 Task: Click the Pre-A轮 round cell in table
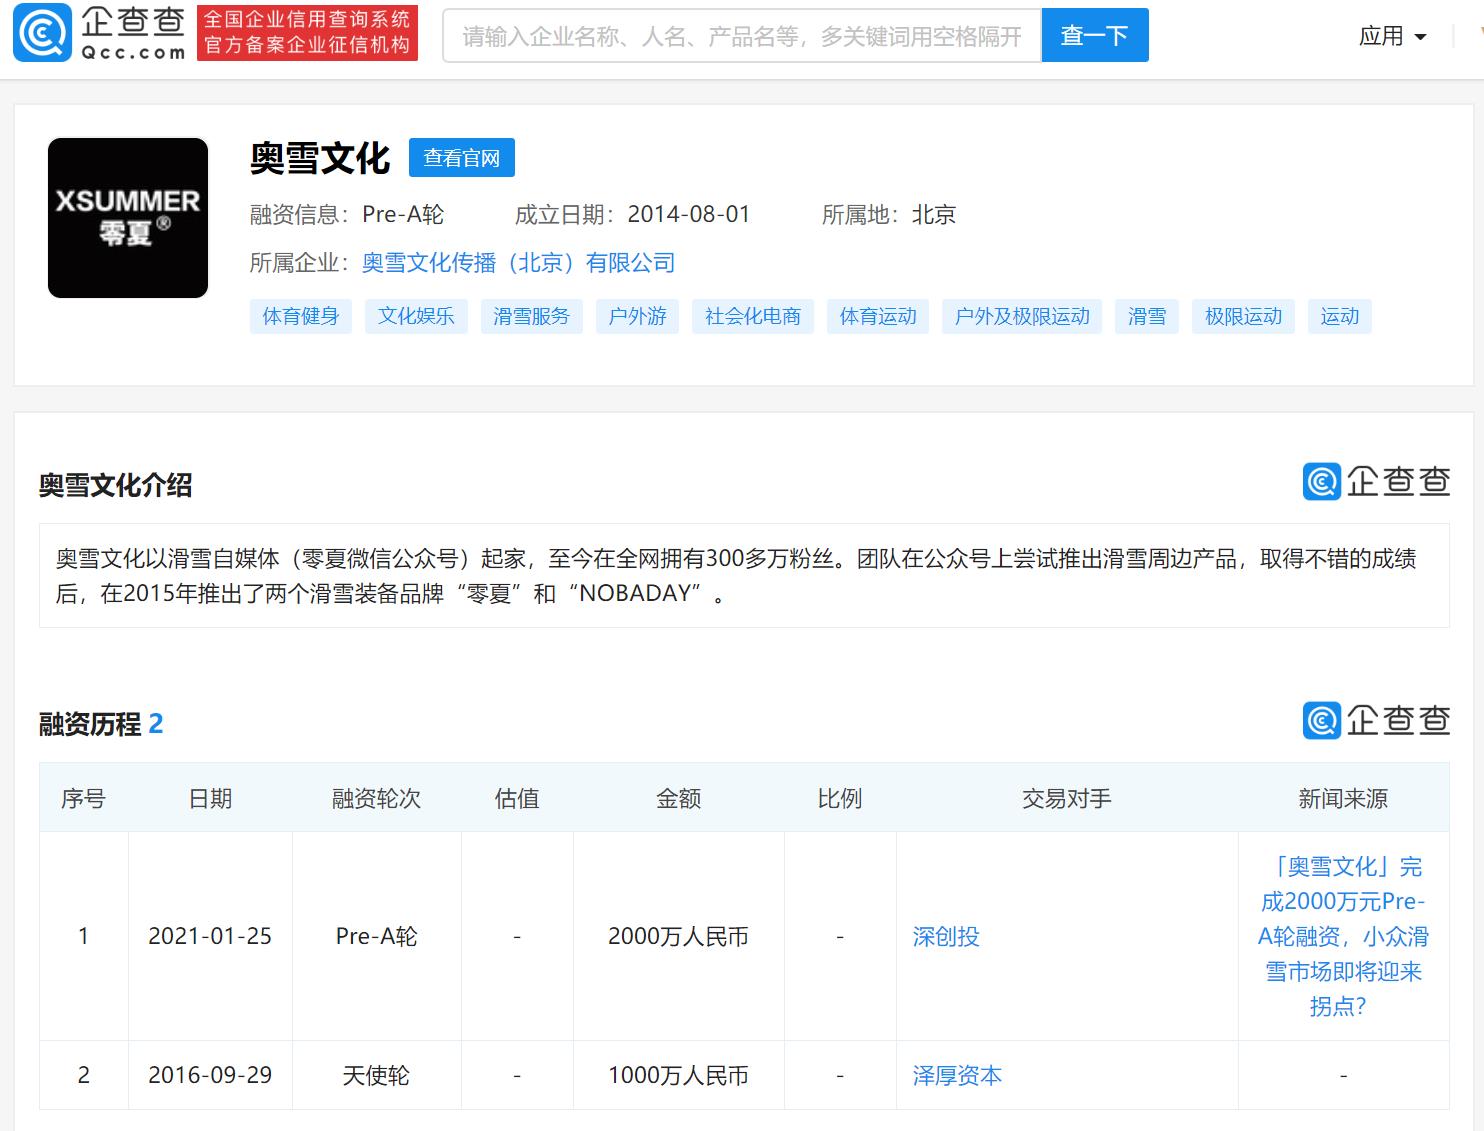pos(376,937)
